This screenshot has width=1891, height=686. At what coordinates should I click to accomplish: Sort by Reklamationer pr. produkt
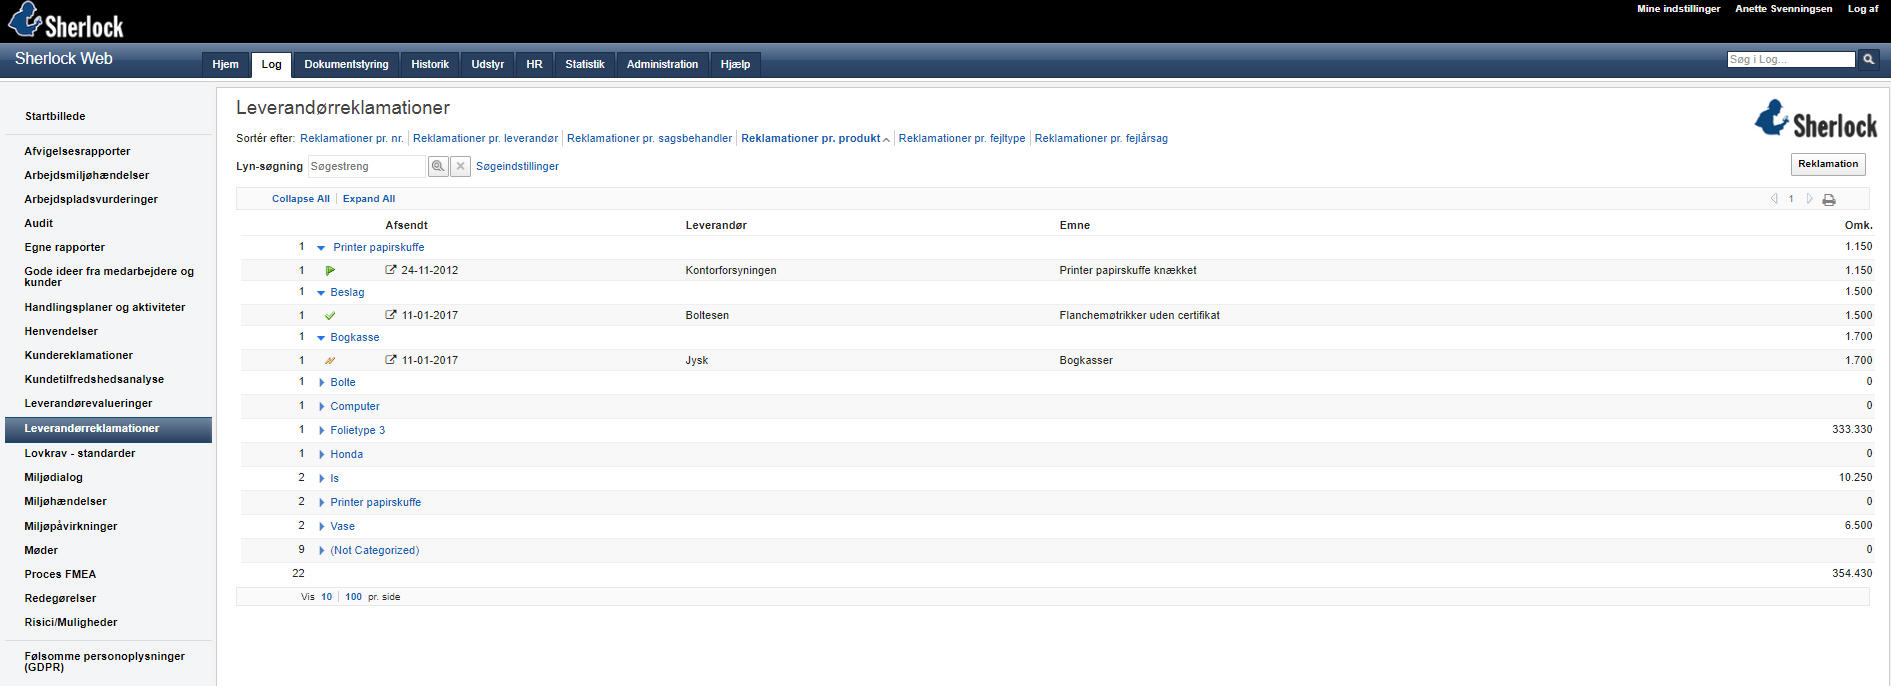pos(811,139)
